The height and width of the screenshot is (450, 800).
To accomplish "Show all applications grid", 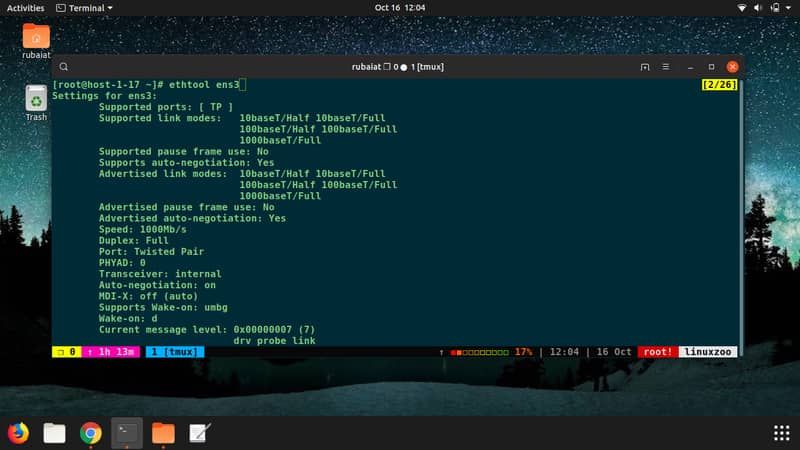I will tap(781, 432).
